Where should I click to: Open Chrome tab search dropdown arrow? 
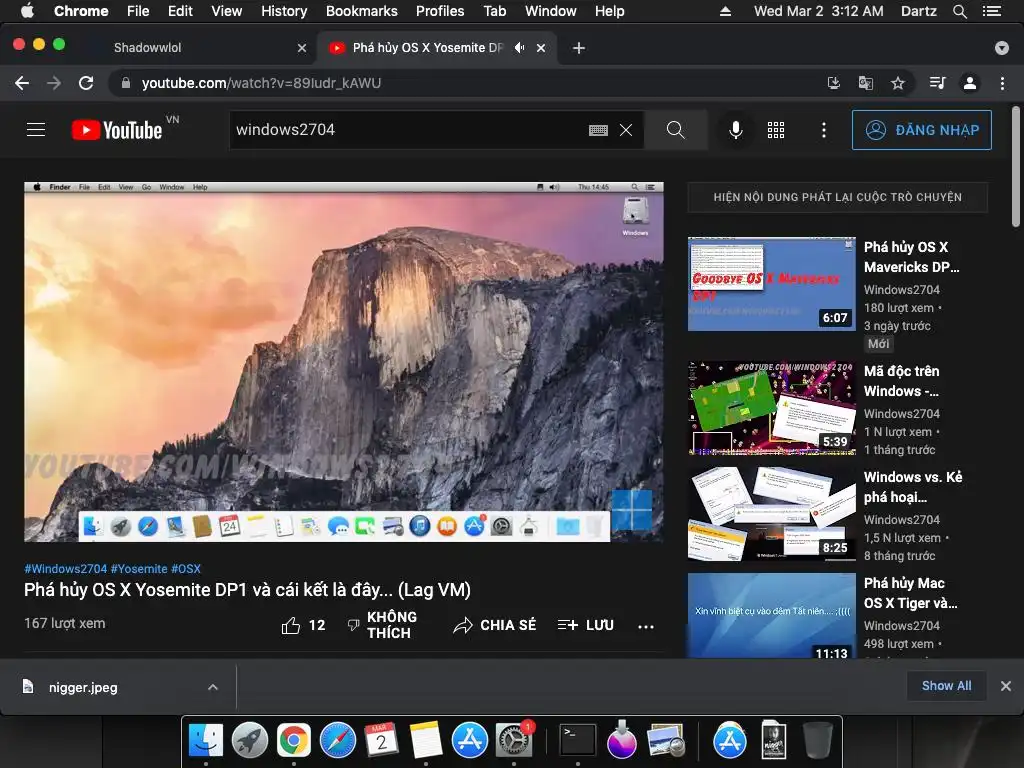click(x=1002, y=48)
